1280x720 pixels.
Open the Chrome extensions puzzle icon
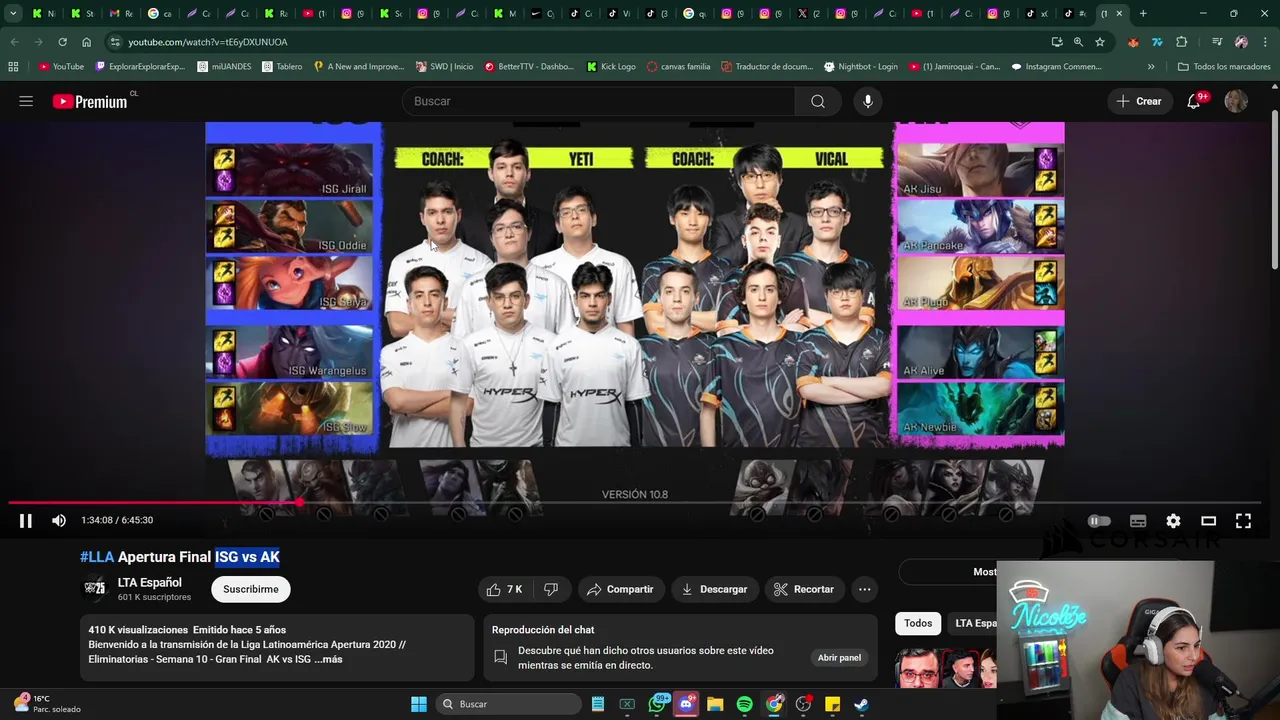[1182, 42]
